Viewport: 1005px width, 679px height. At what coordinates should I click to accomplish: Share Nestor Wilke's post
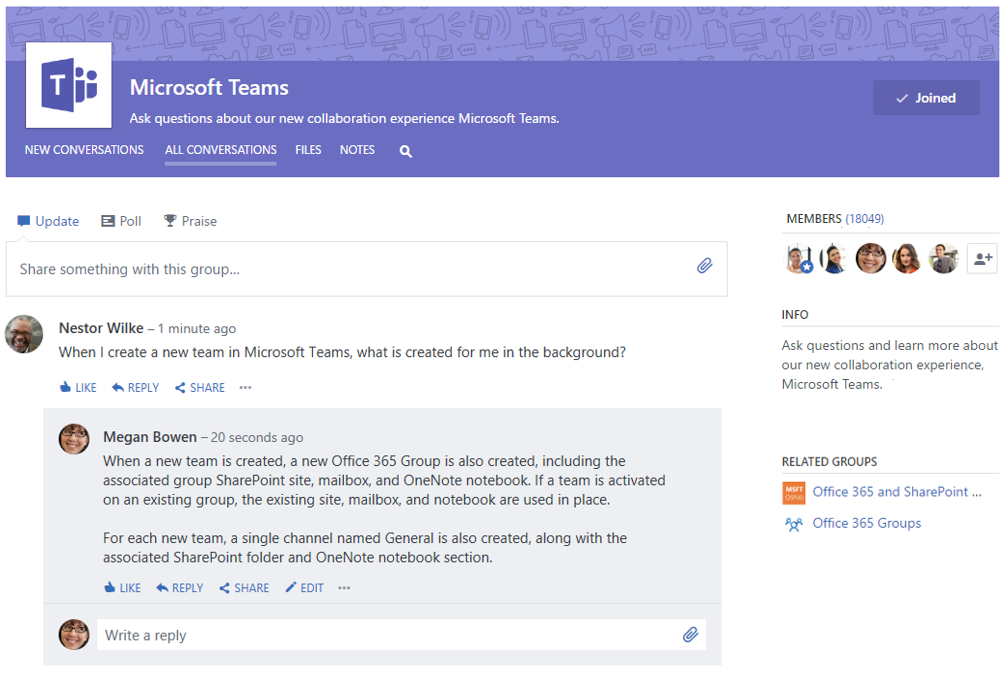(200, 387)
